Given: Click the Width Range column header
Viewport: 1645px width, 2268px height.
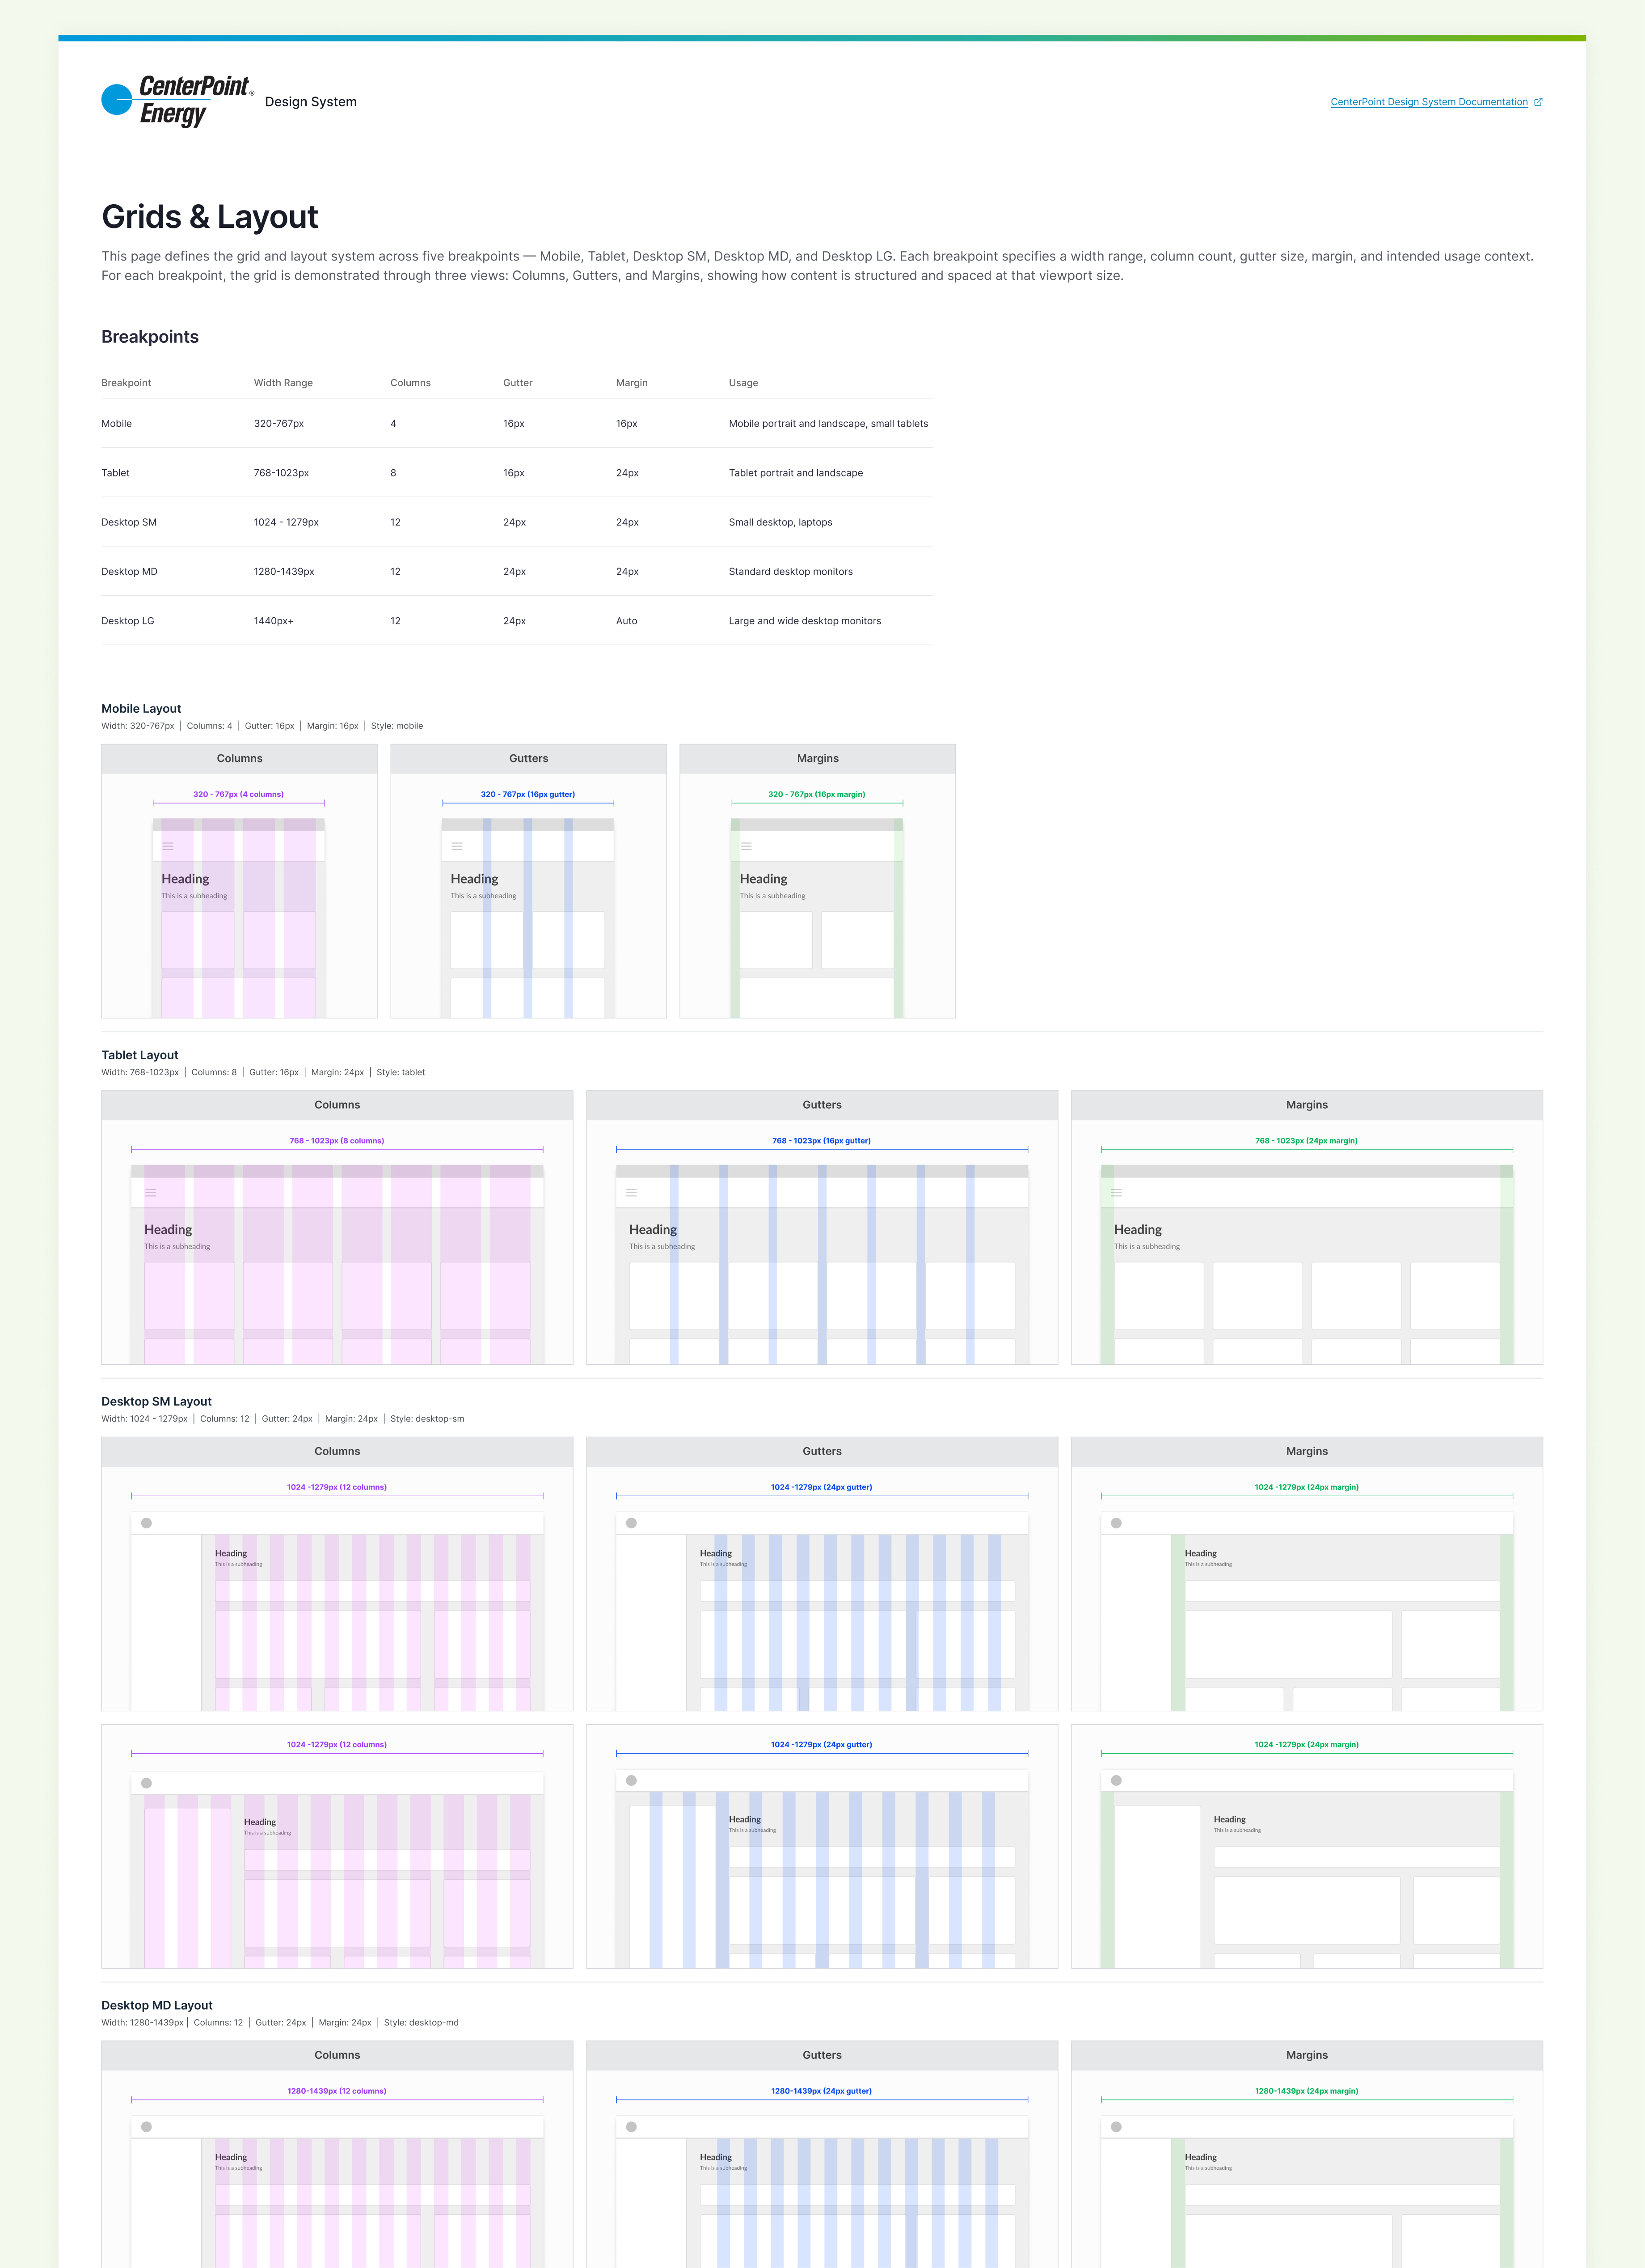Looking at the screenshot, I should click(283, 383).
